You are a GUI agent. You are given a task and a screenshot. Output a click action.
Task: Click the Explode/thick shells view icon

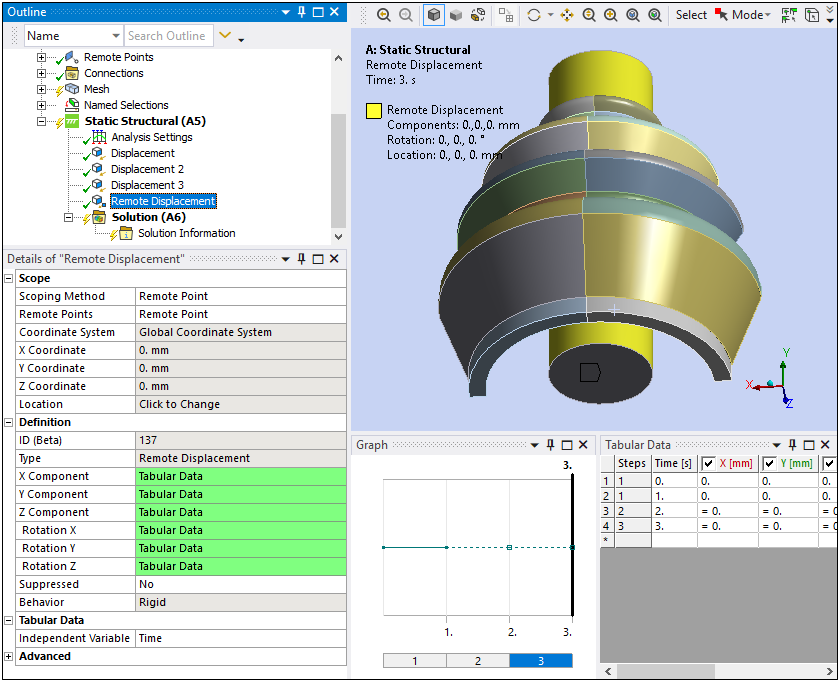click(478, 15)
